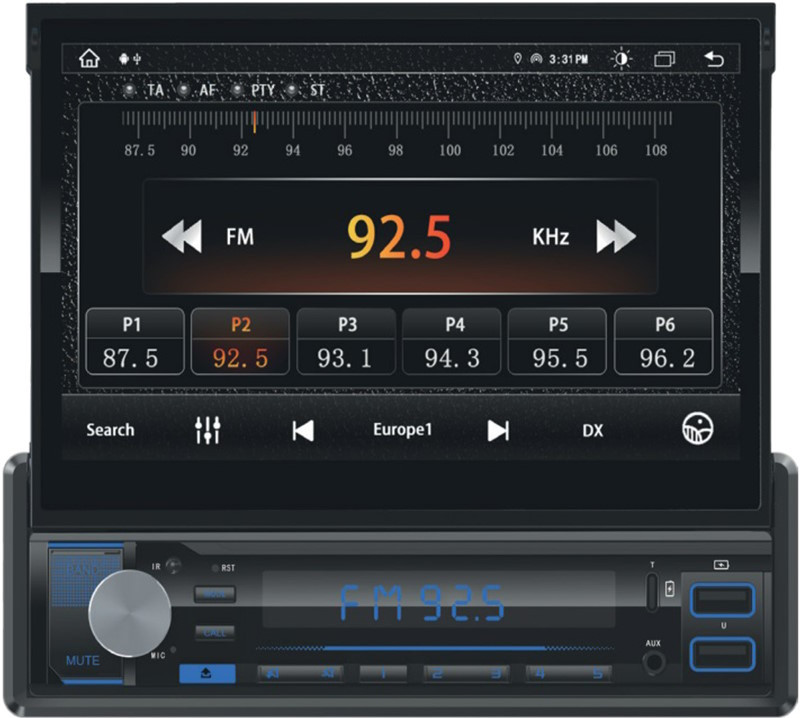Image resolution: width=800 pixels, height=718 pixels.
Task: Select preset P5 showing 95.5
Action: tap(558, 343)
